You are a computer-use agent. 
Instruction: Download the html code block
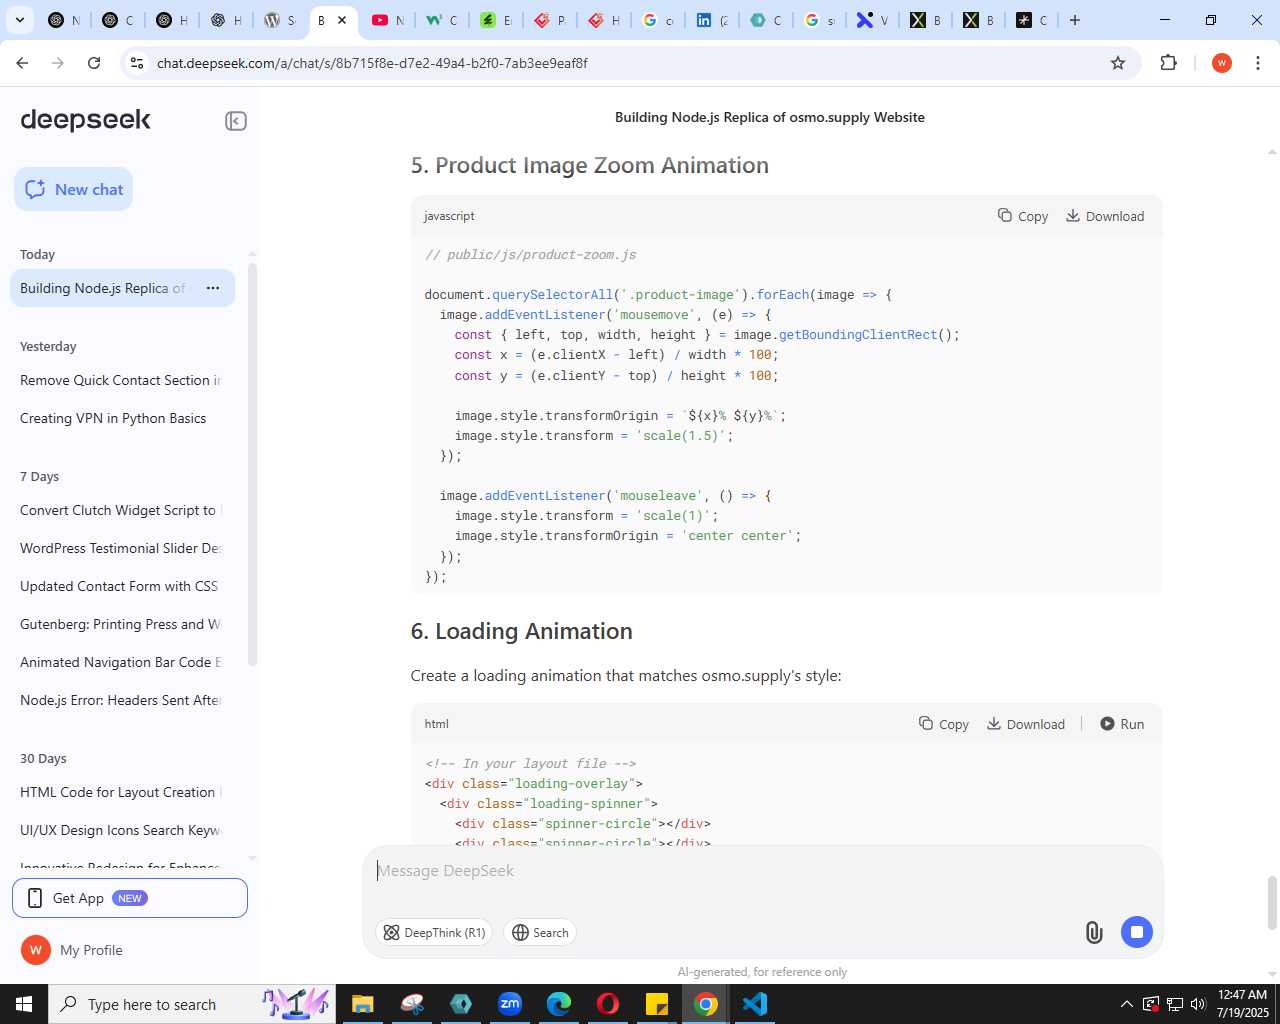click(1026, 724)
